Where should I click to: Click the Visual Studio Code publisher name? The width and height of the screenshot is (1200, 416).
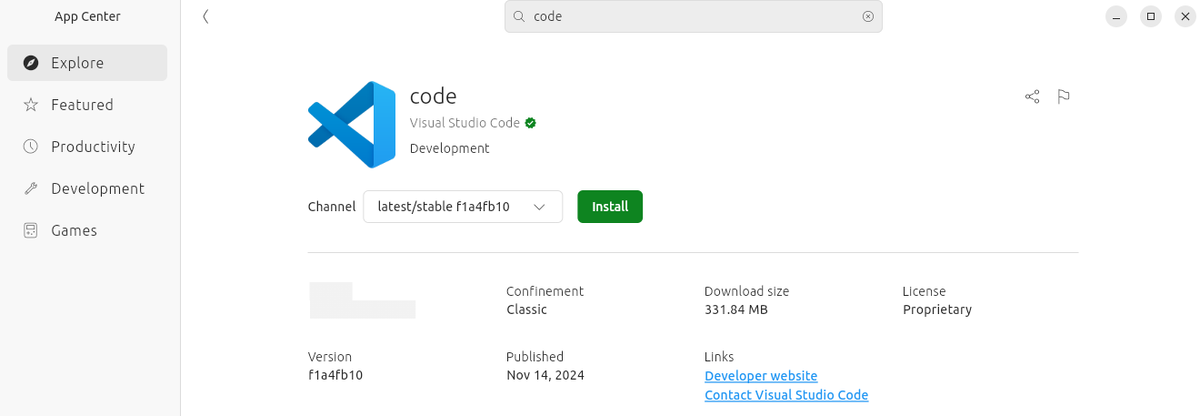(464, 123)
